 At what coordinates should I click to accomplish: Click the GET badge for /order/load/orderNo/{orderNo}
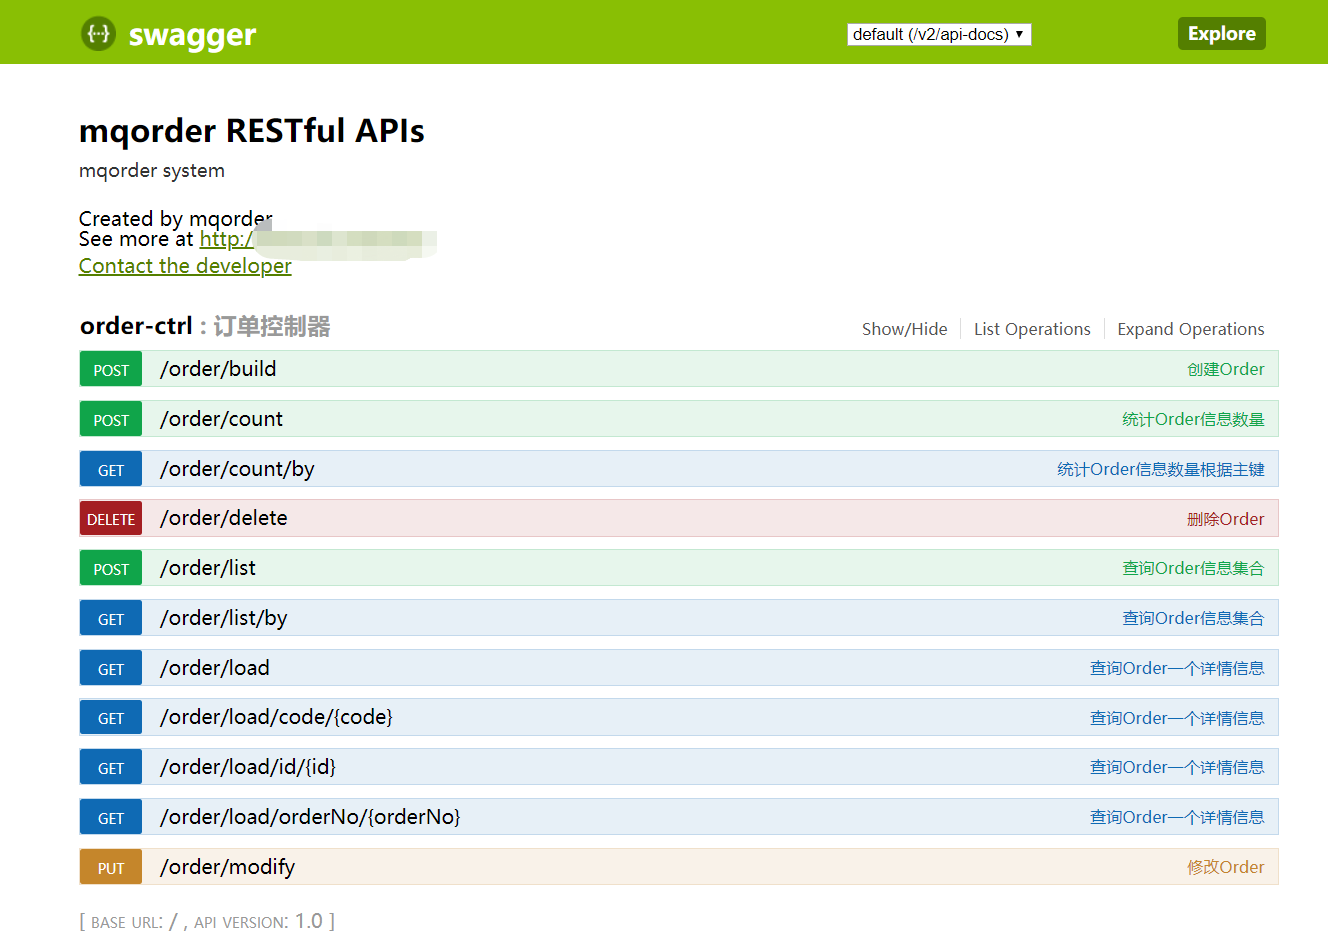(111, 817)
